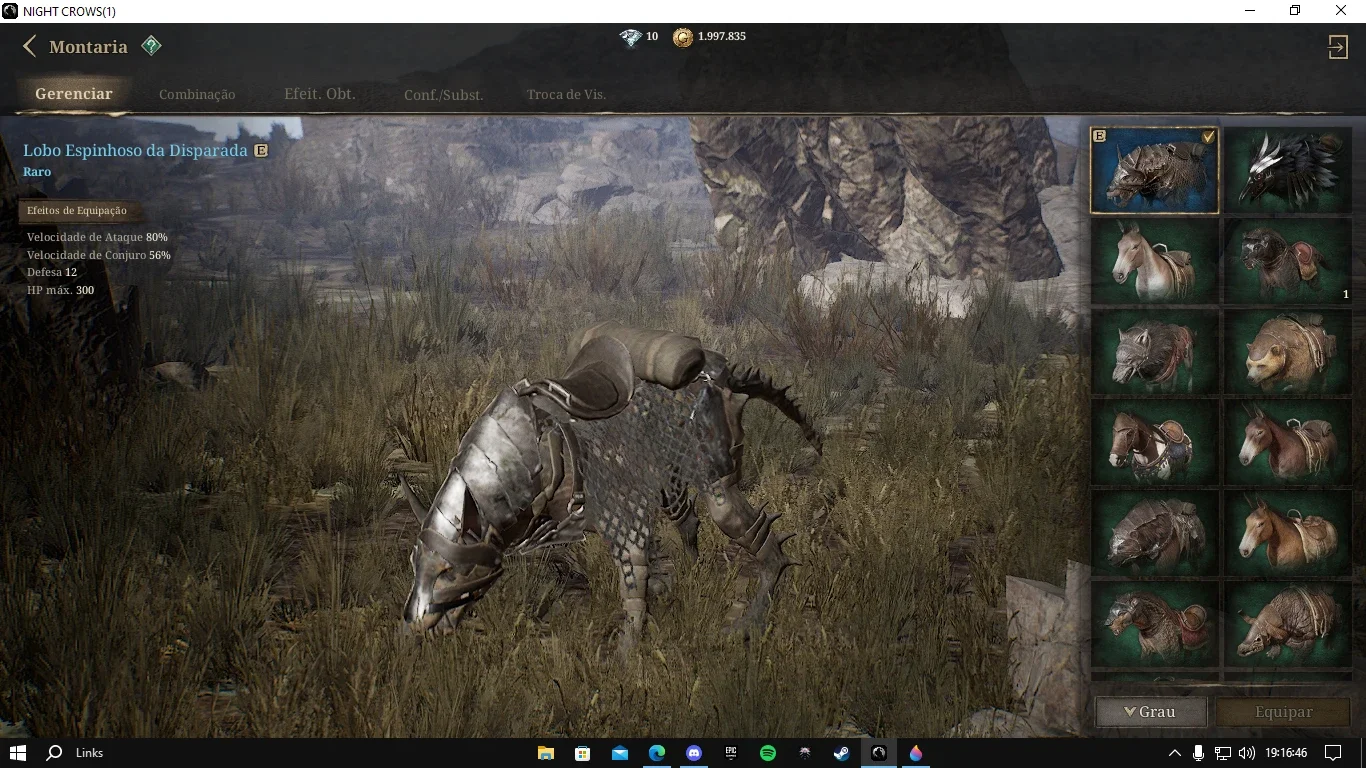Open the Mail app from the taskbar
Screen dimensions: 1366x768
coord(620,753)
